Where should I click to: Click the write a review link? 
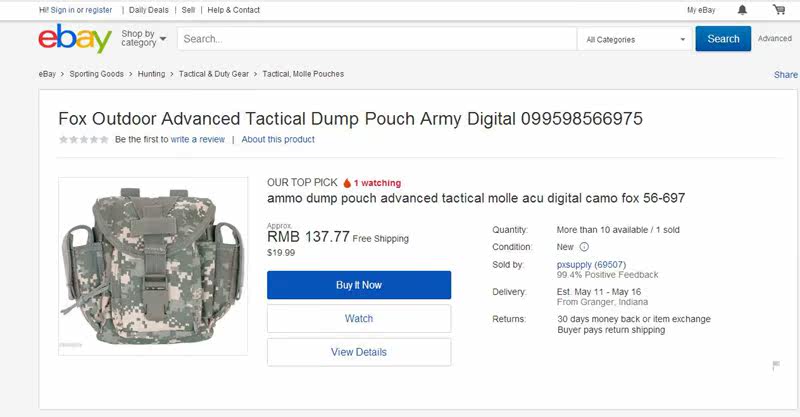[198, 140]
